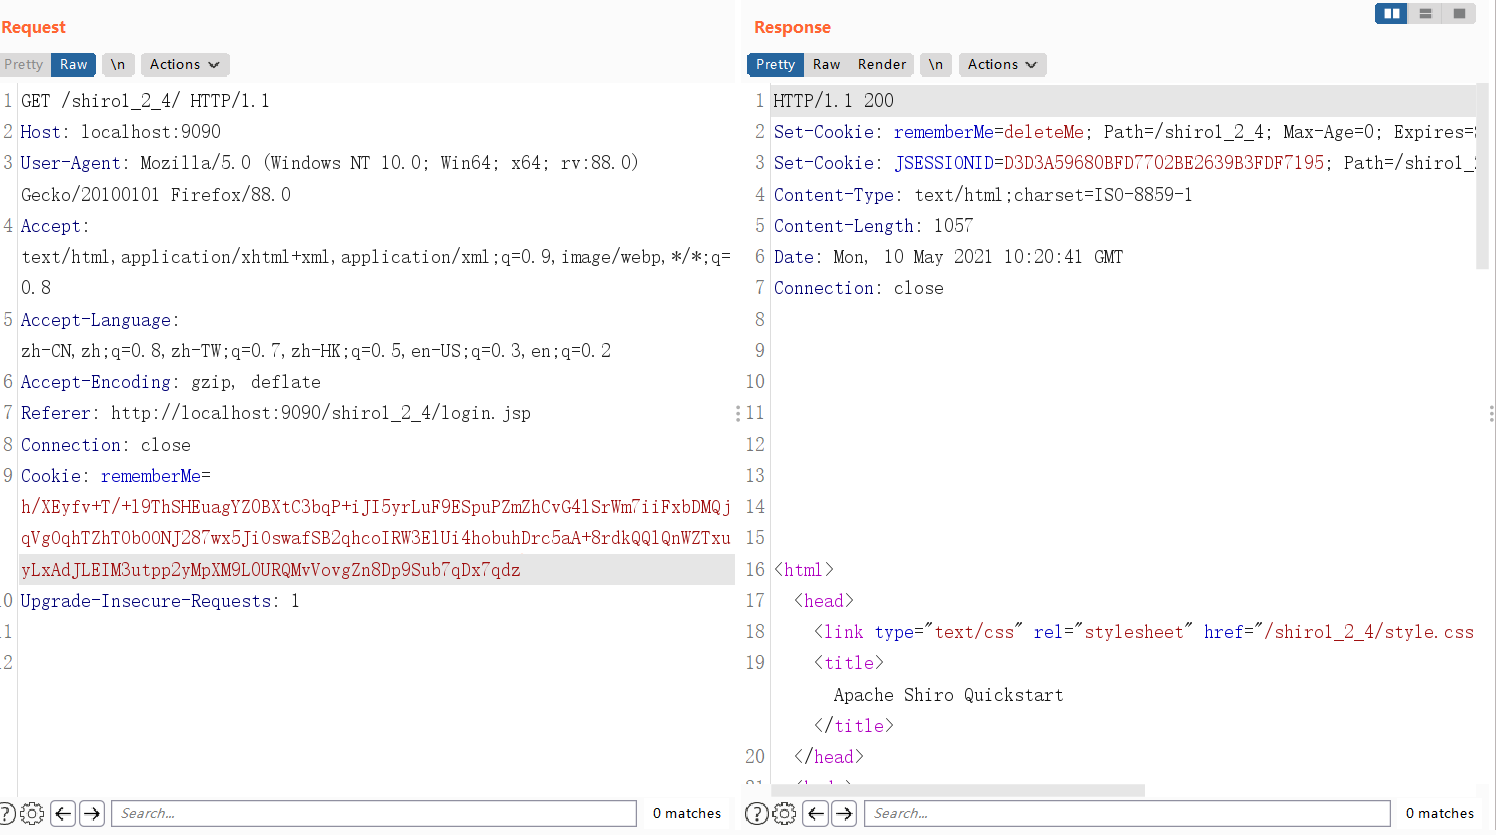Go to next match in Request search
This screenshot has width=1496, height=835.
pos(92,813)
